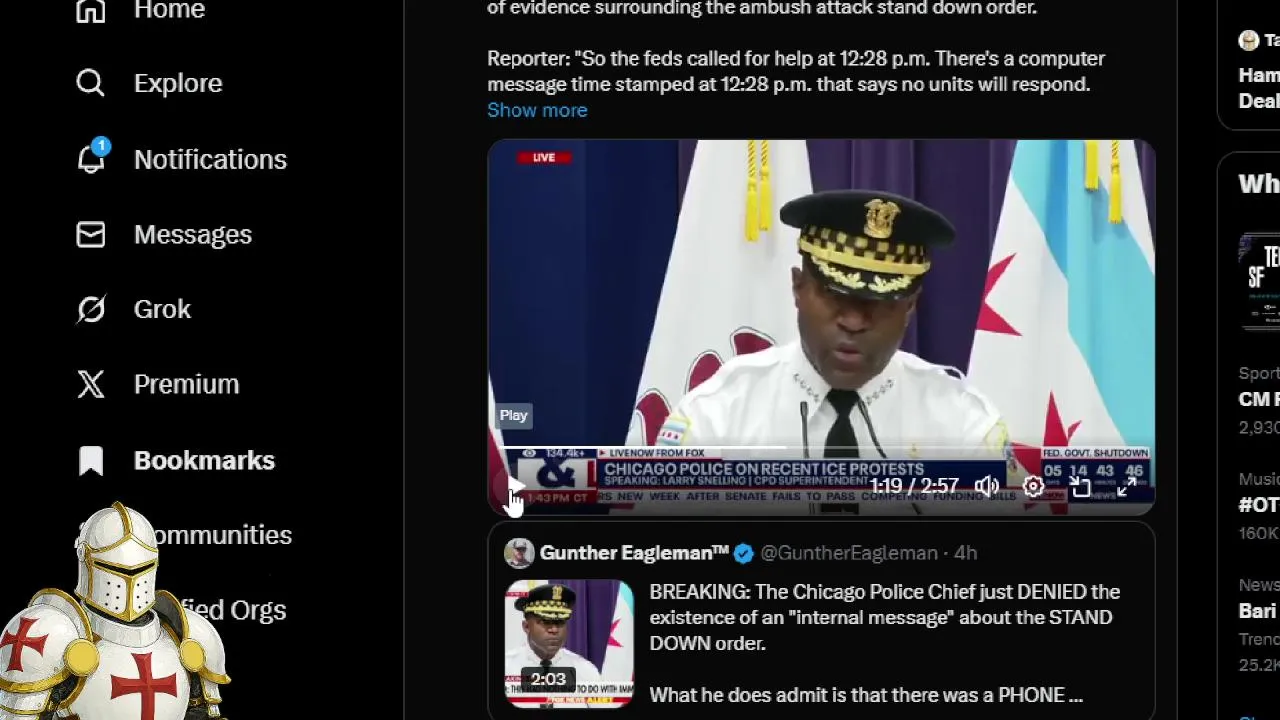
Task: Seek on the video progress bar
Action: (821, 450)
